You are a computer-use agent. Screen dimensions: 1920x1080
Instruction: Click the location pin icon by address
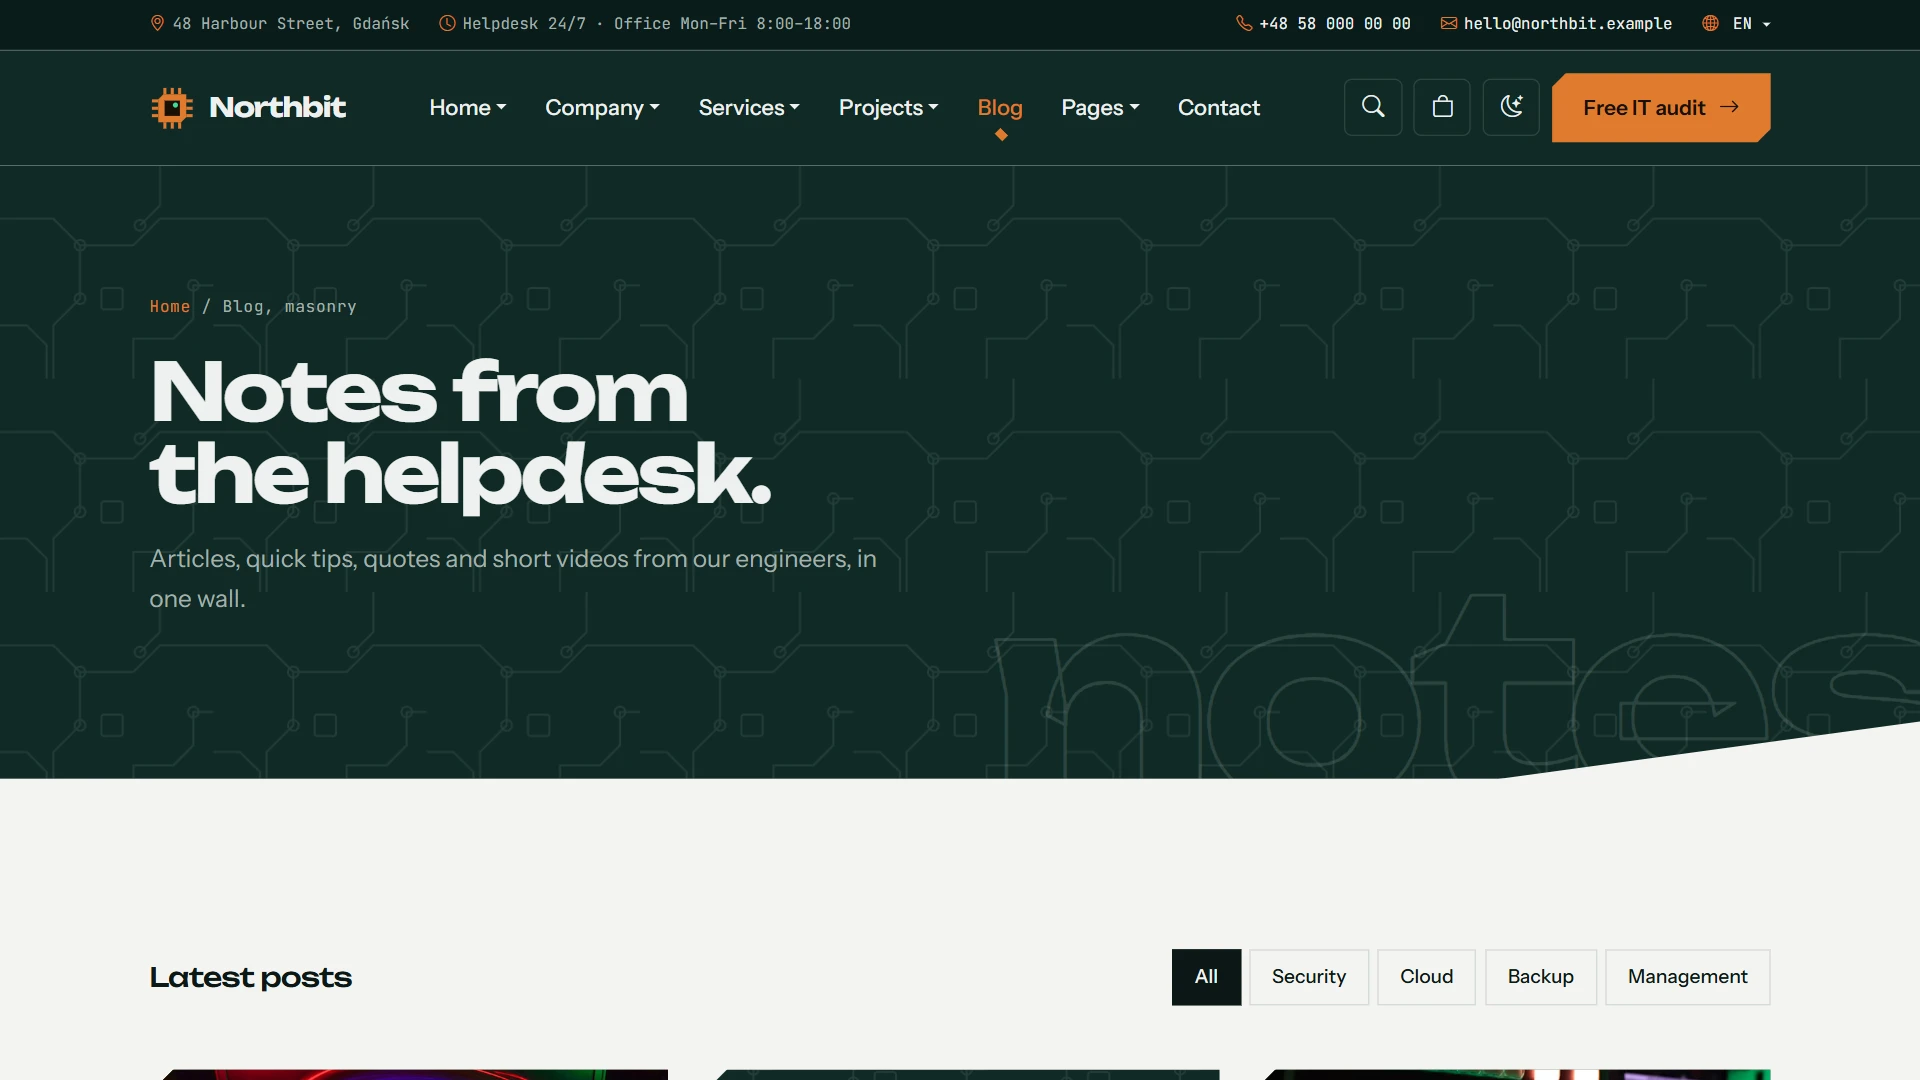[157, 23]
